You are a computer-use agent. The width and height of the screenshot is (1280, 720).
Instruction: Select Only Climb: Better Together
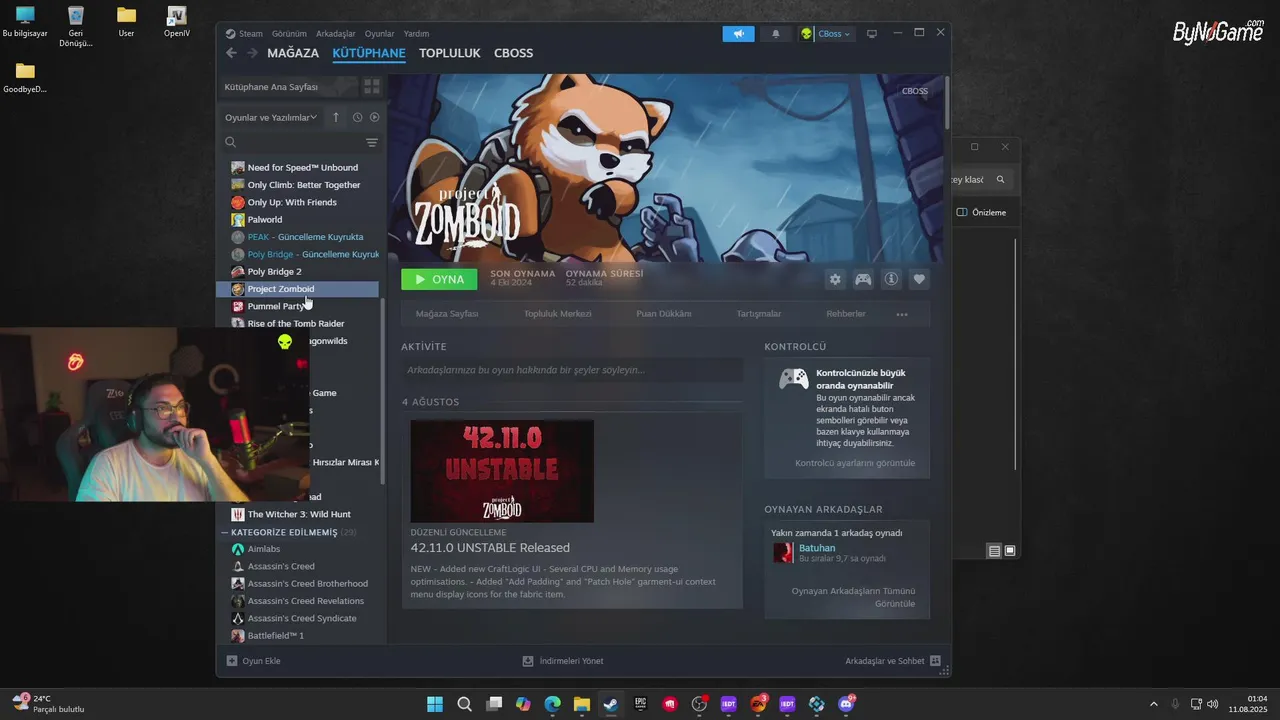click(304, 185)
